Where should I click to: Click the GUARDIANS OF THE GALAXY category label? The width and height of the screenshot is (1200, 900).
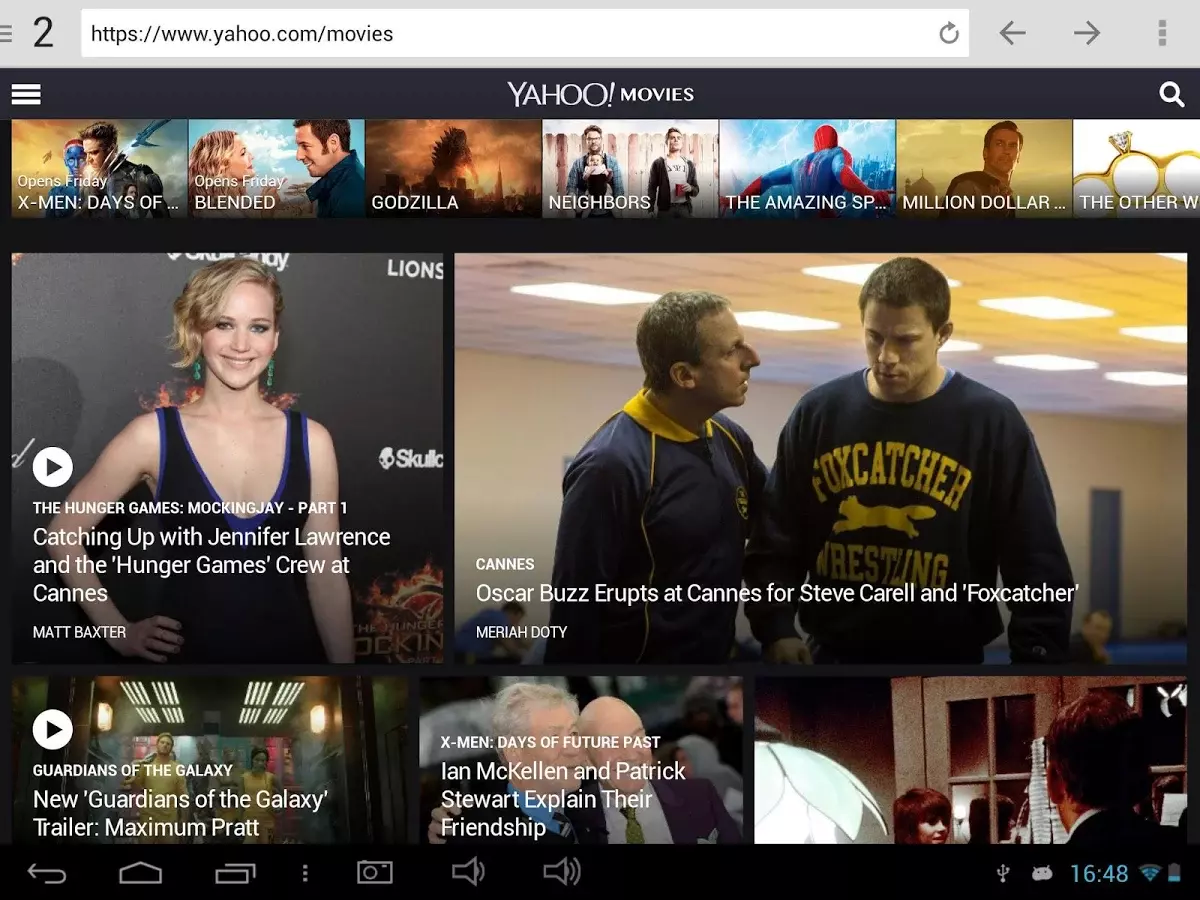pyautogui.click(x=132, y=771)
